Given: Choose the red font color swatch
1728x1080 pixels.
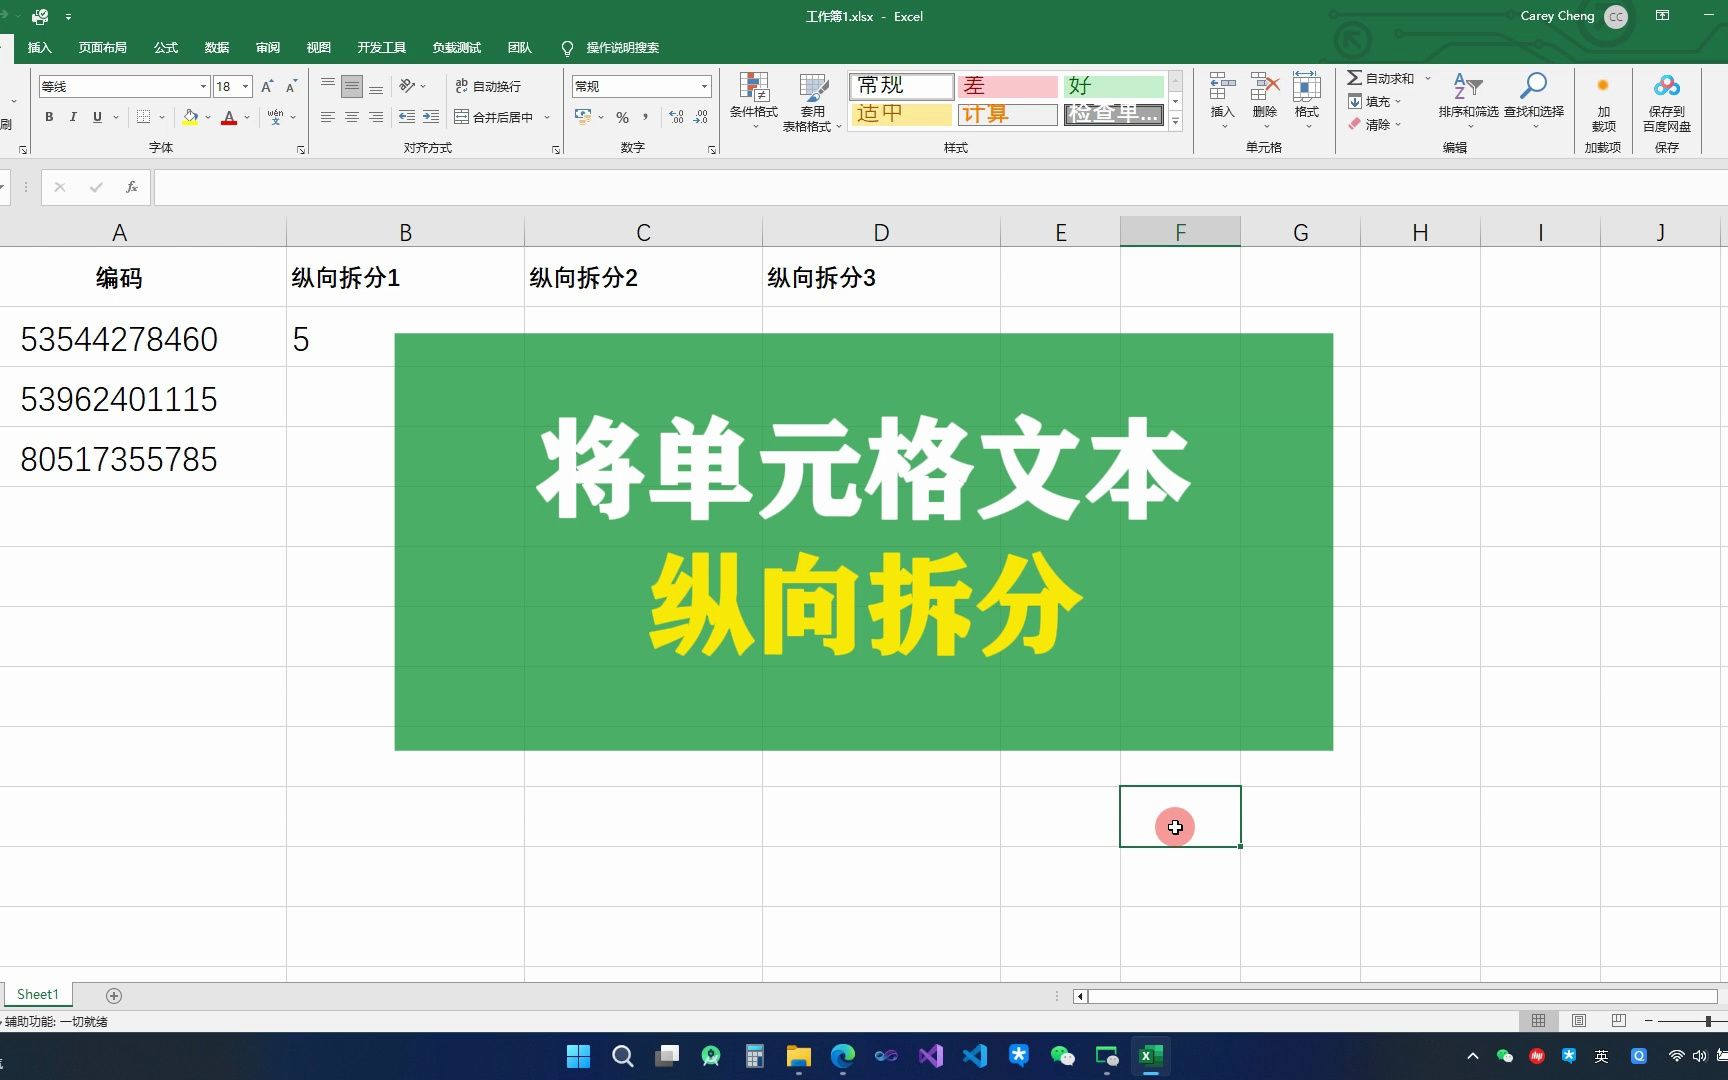Looking at the screenshot, I should click(x=229, y=122).
